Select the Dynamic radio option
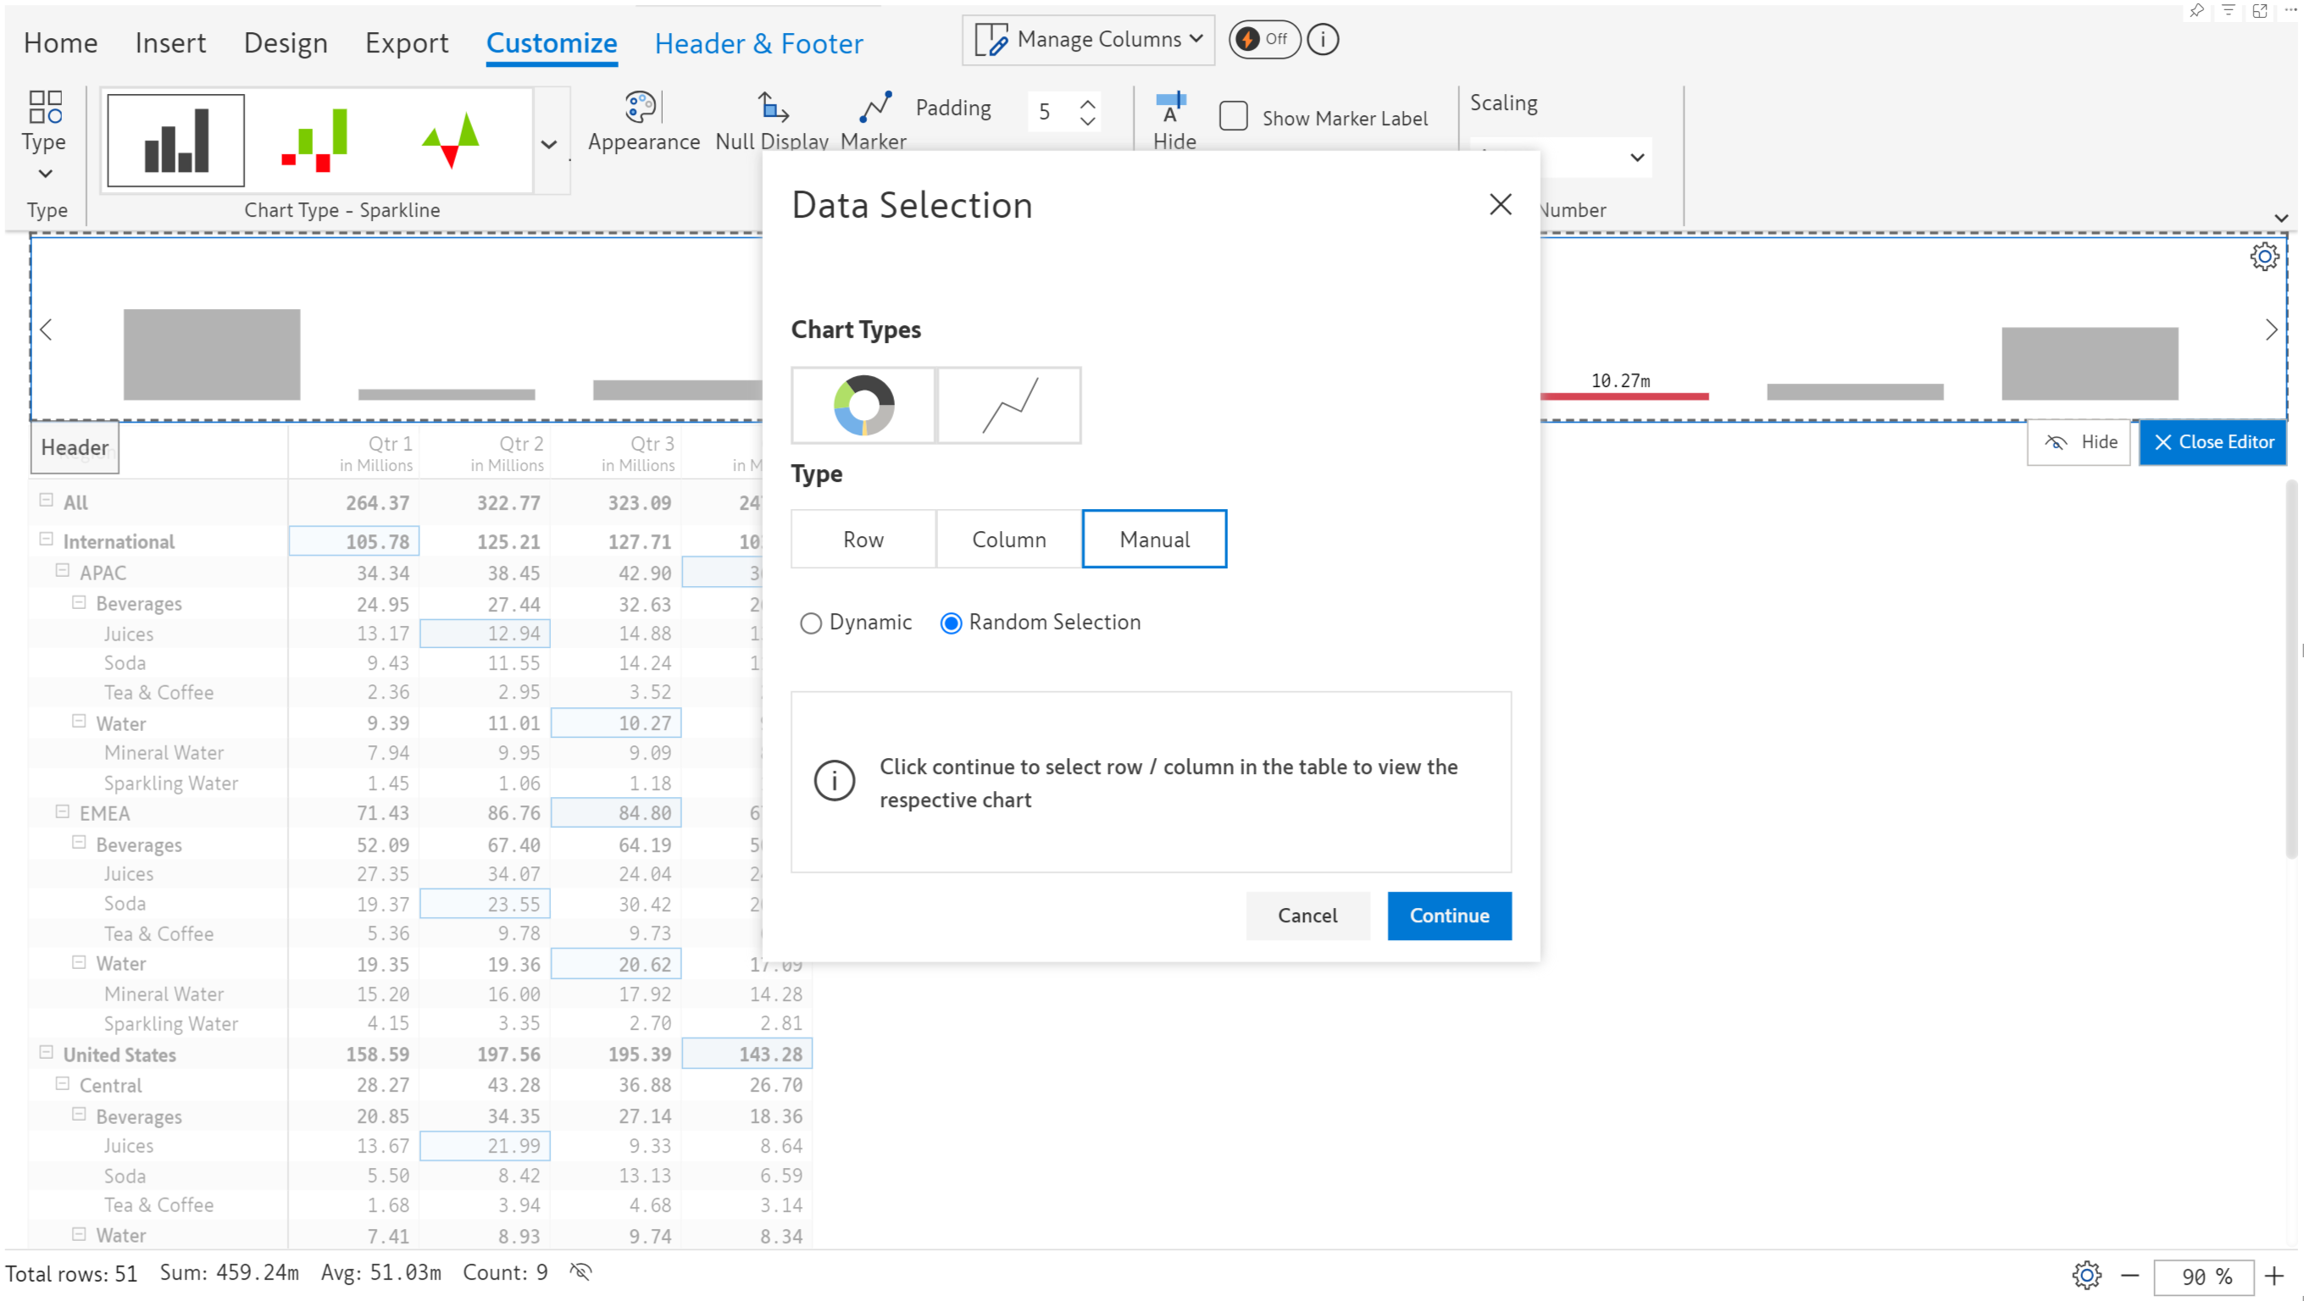 coord(811,623)
